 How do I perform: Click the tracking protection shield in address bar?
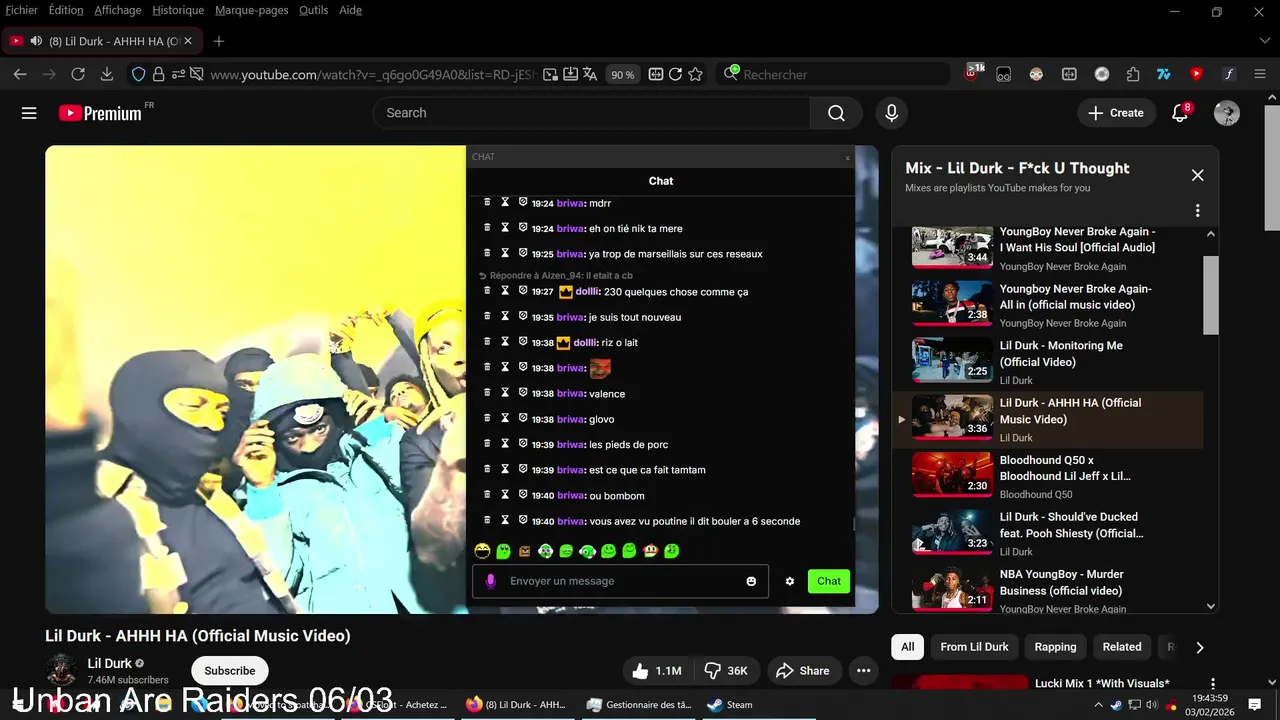(139, 74)
